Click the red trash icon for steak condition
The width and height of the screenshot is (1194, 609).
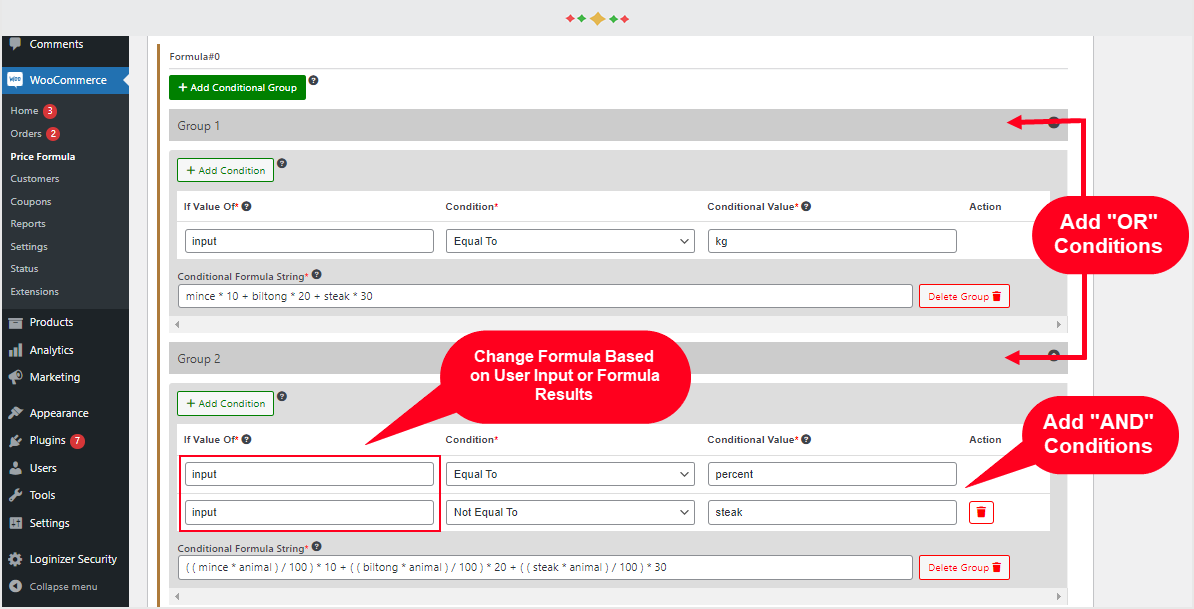coord(981,512)
